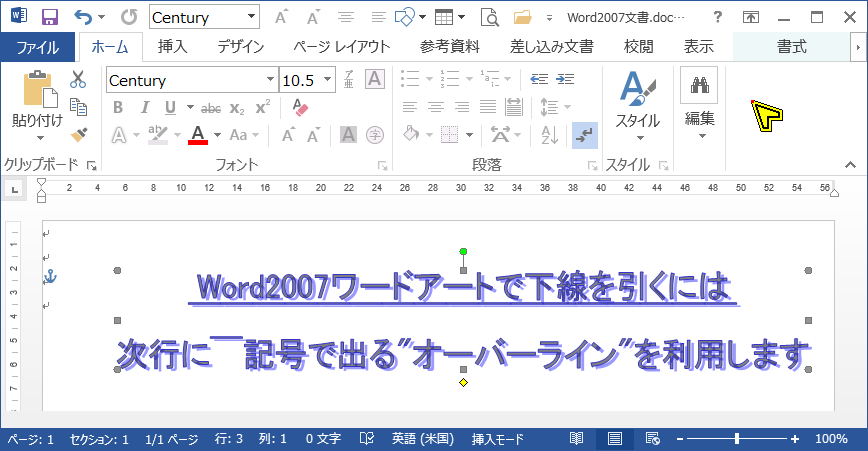868x451 pixels.
Task: Open paragraph dialog launcher
Action: 592,165
